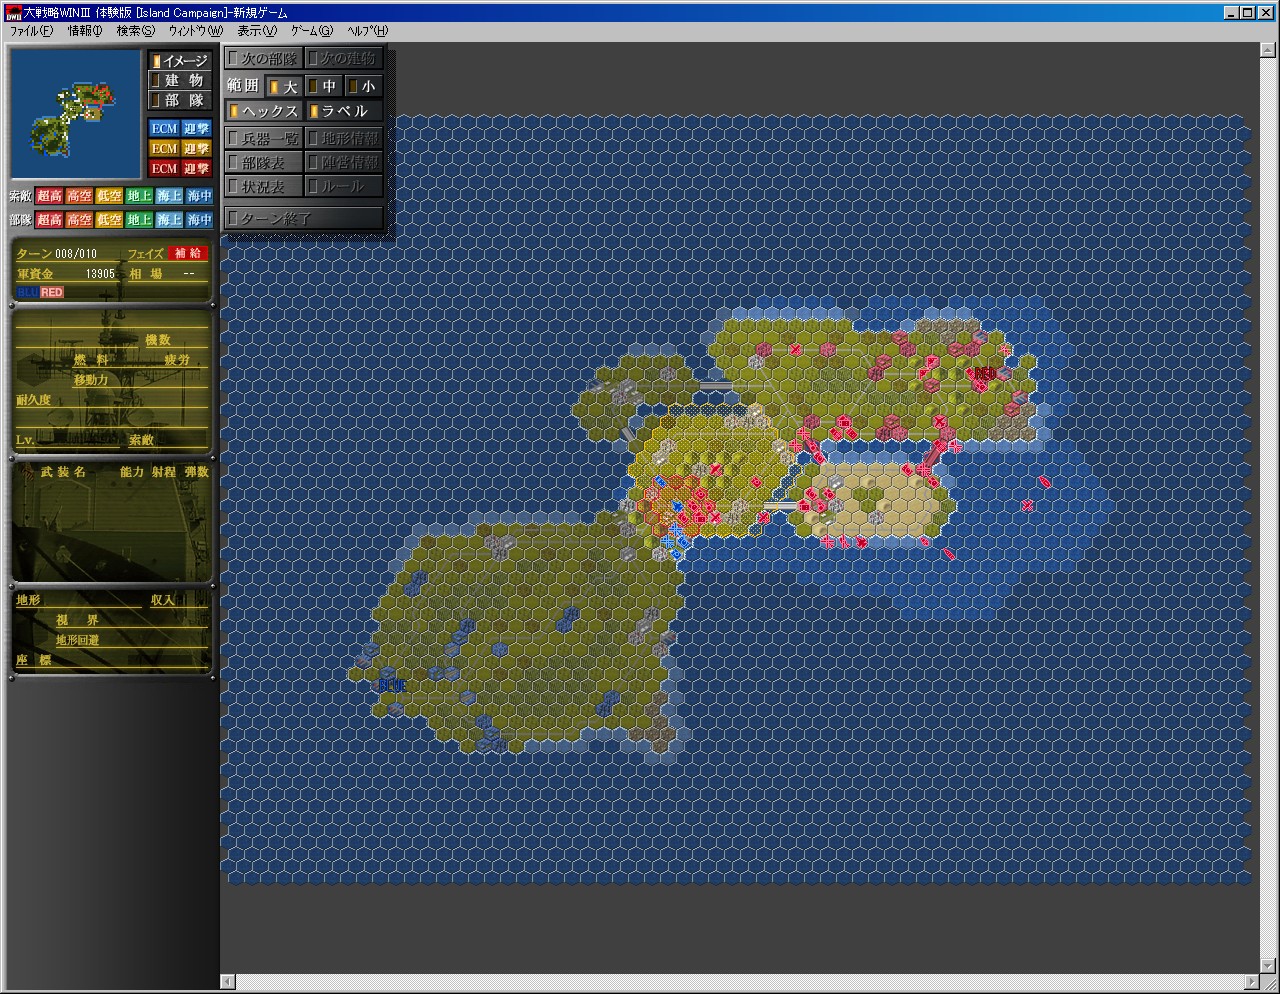
Task: Click the BLU capital label on the map
Action: point(391,685)
